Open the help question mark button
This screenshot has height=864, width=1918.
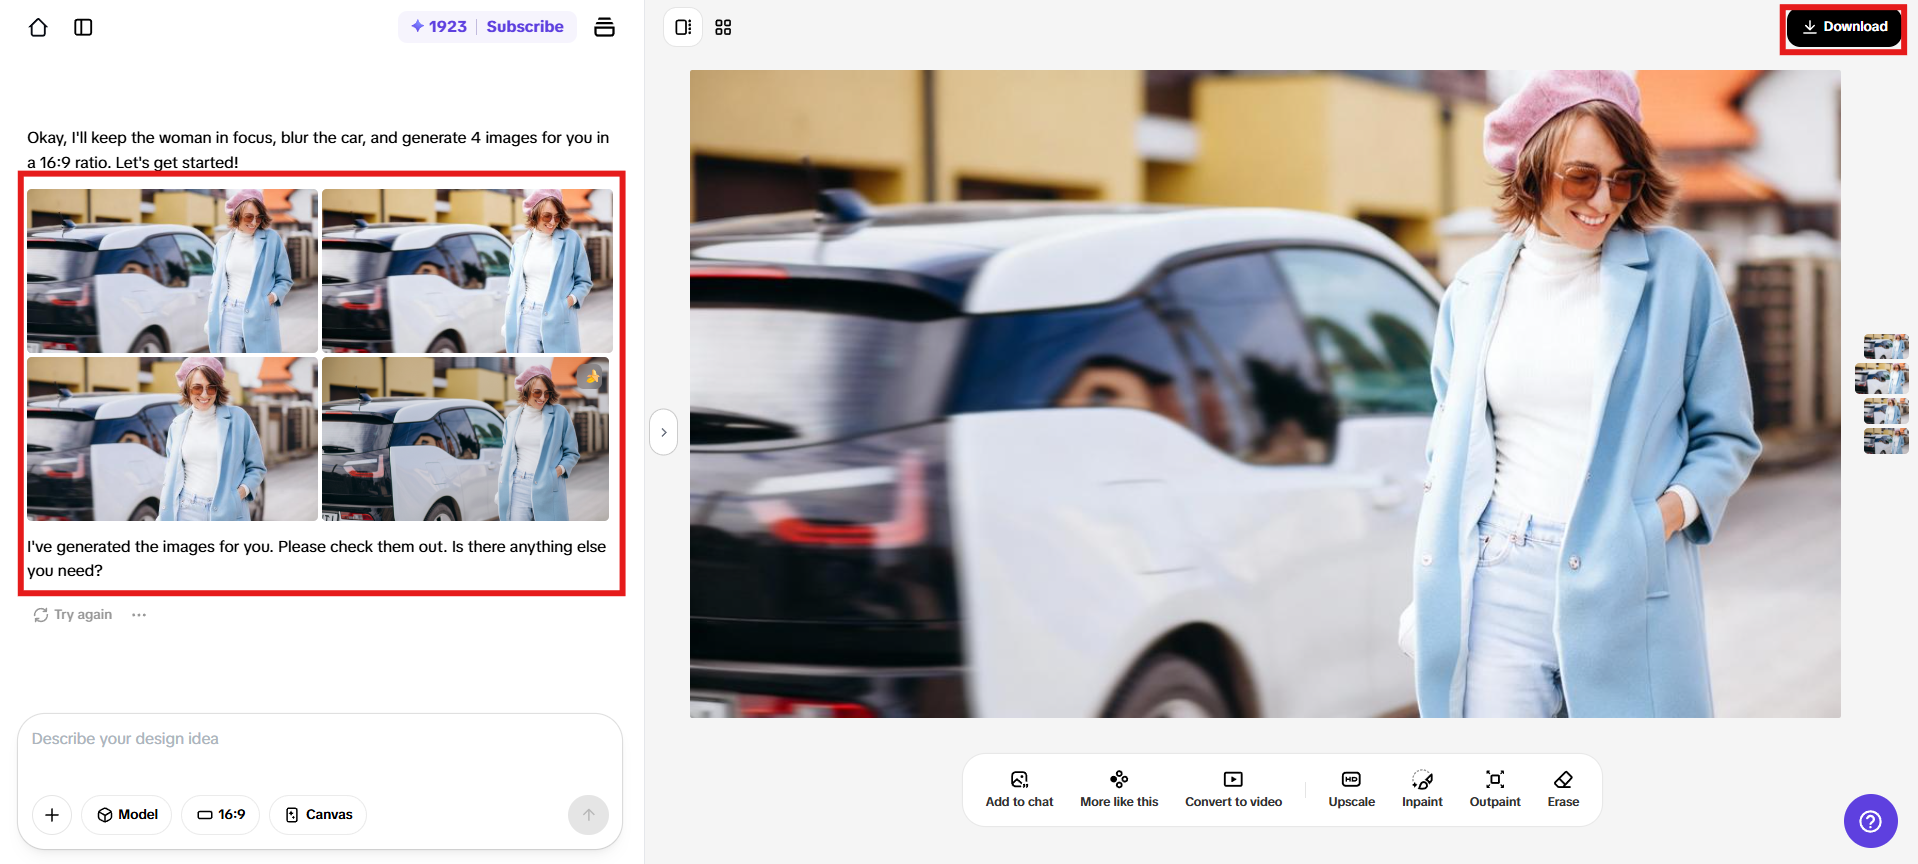tap(1870, 821)
